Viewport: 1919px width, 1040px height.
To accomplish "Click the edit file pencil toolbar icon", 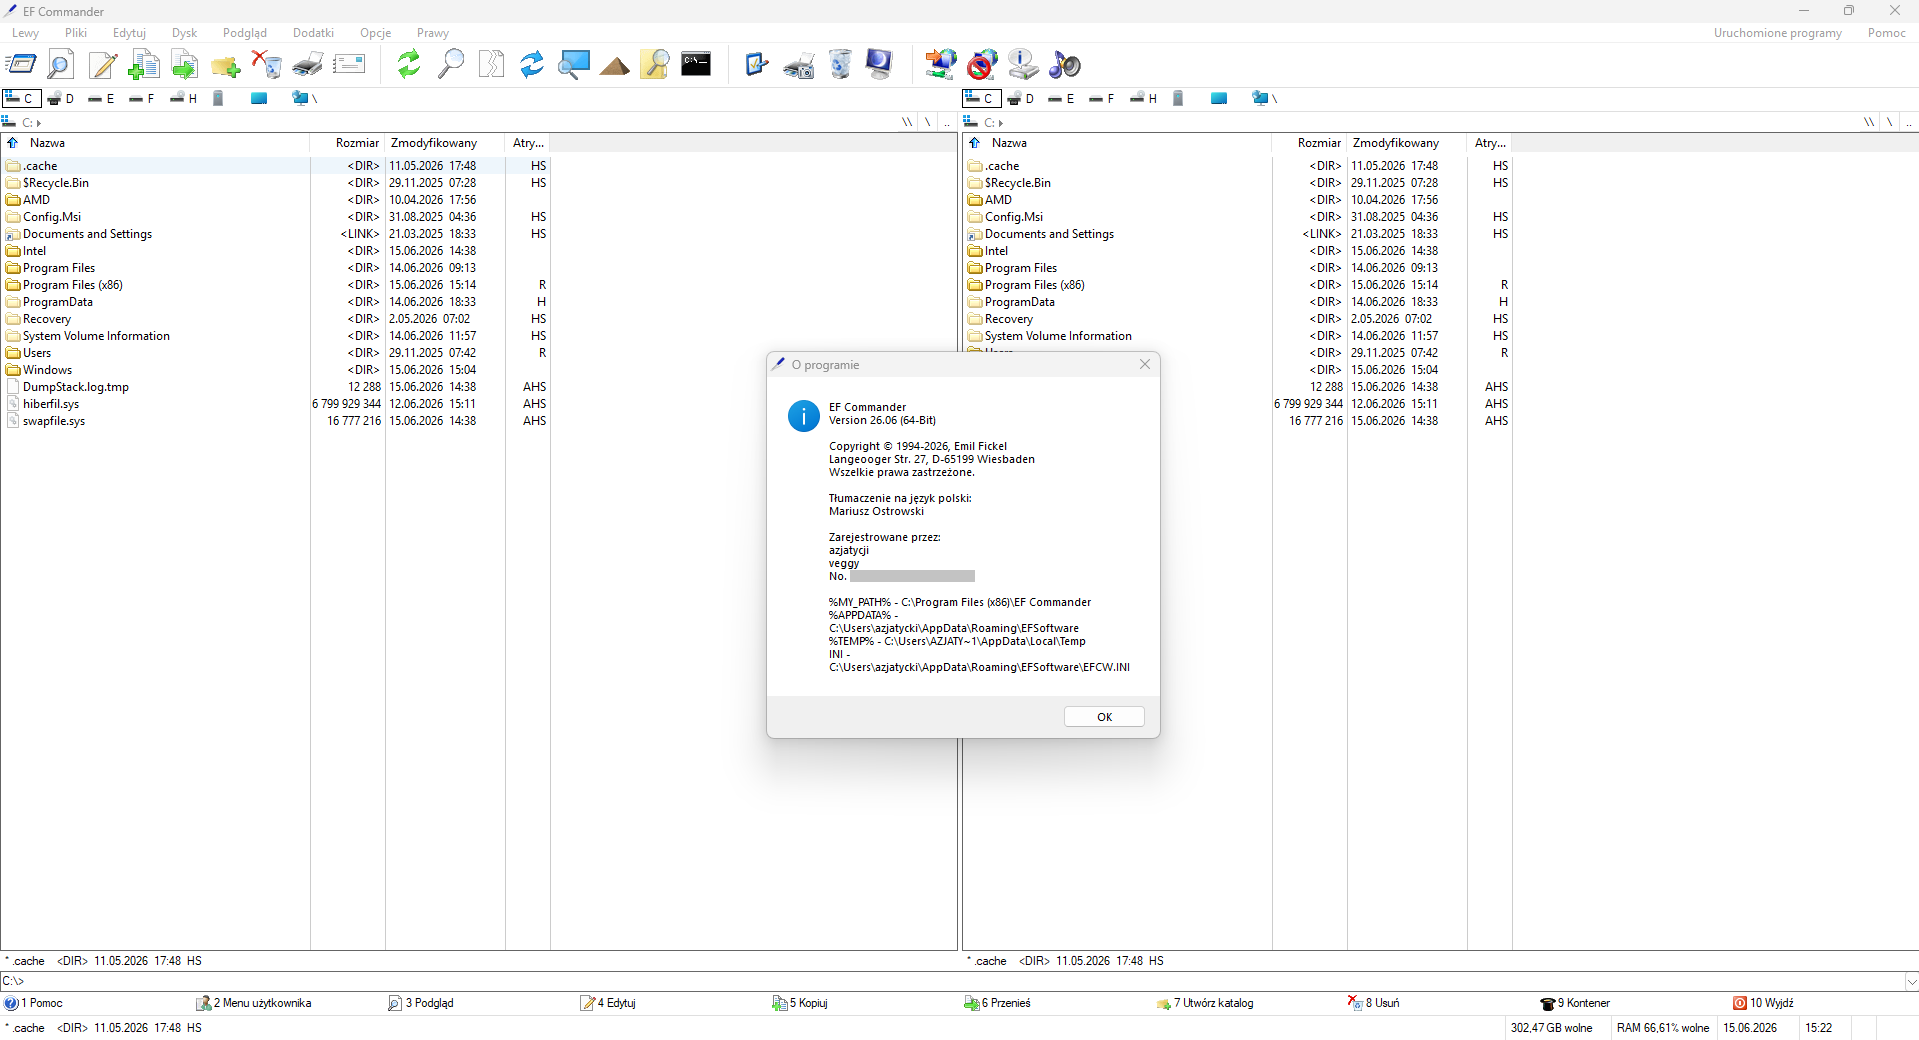I will 102,65.
